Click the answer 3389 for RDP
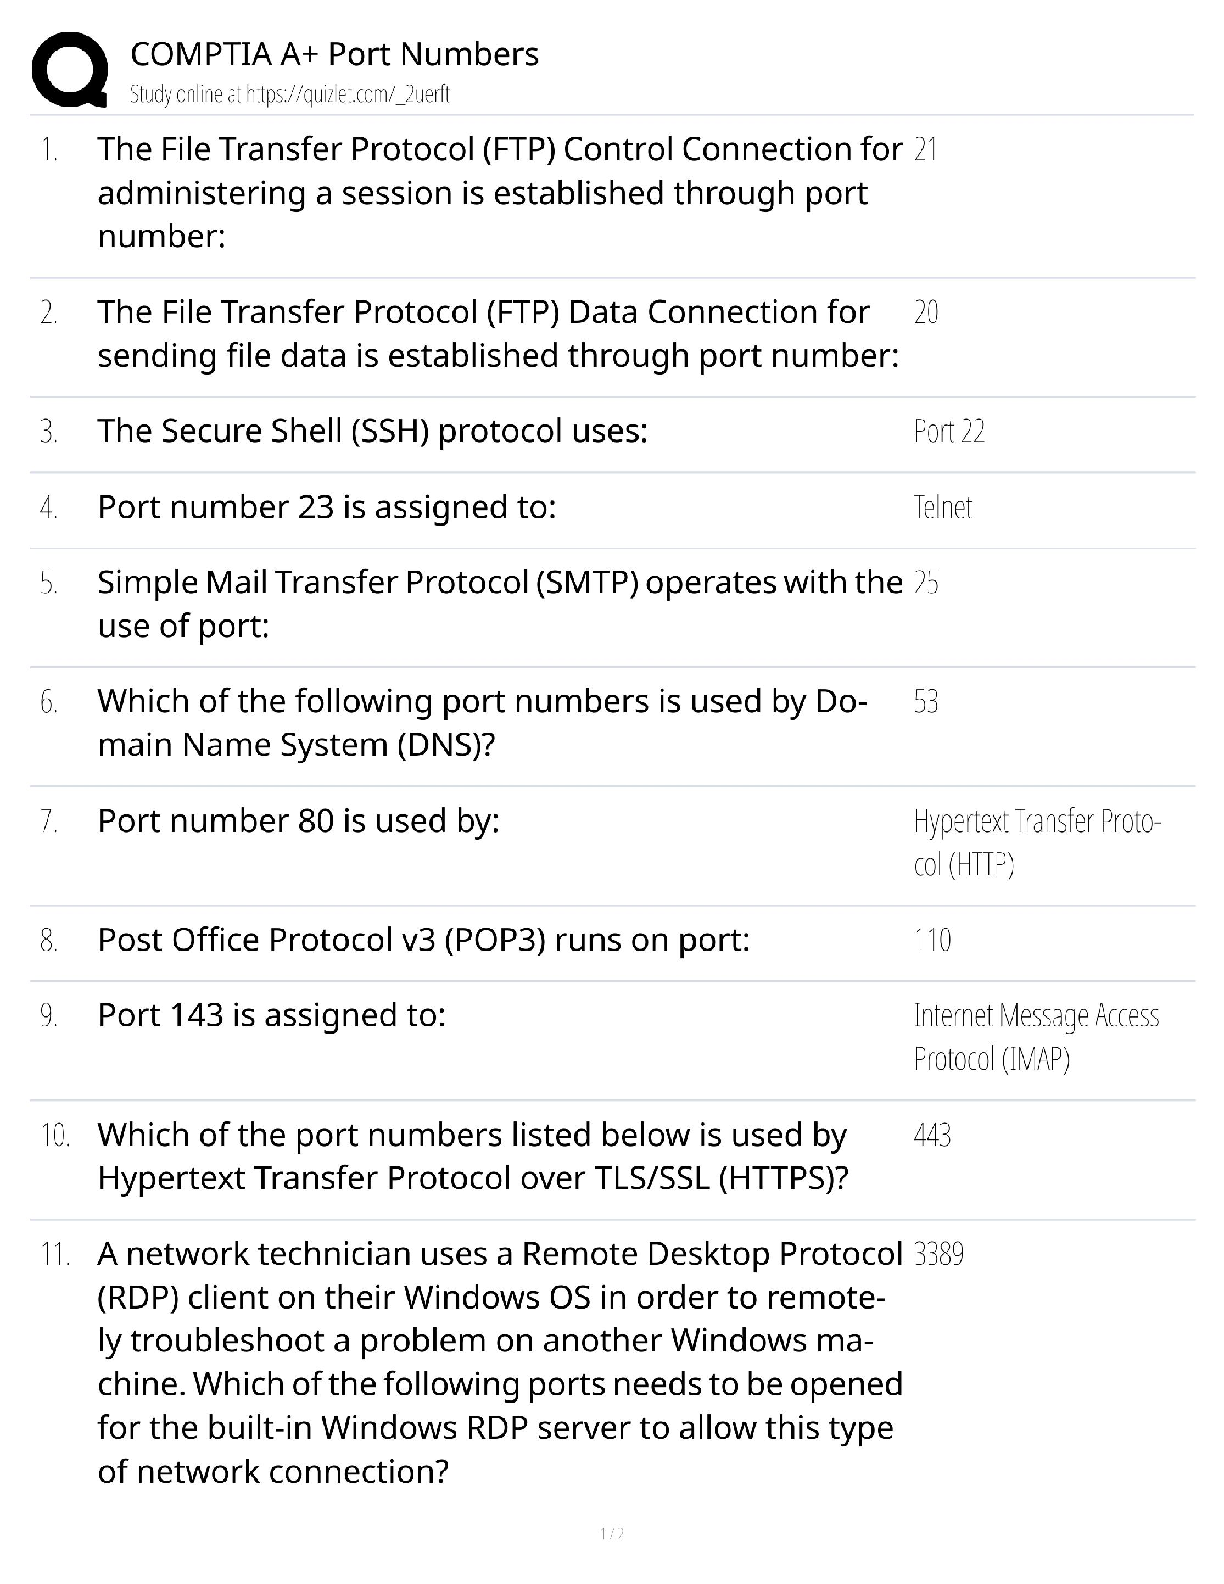Viewport: 1224px width, 1584px height. (938, 1255)
